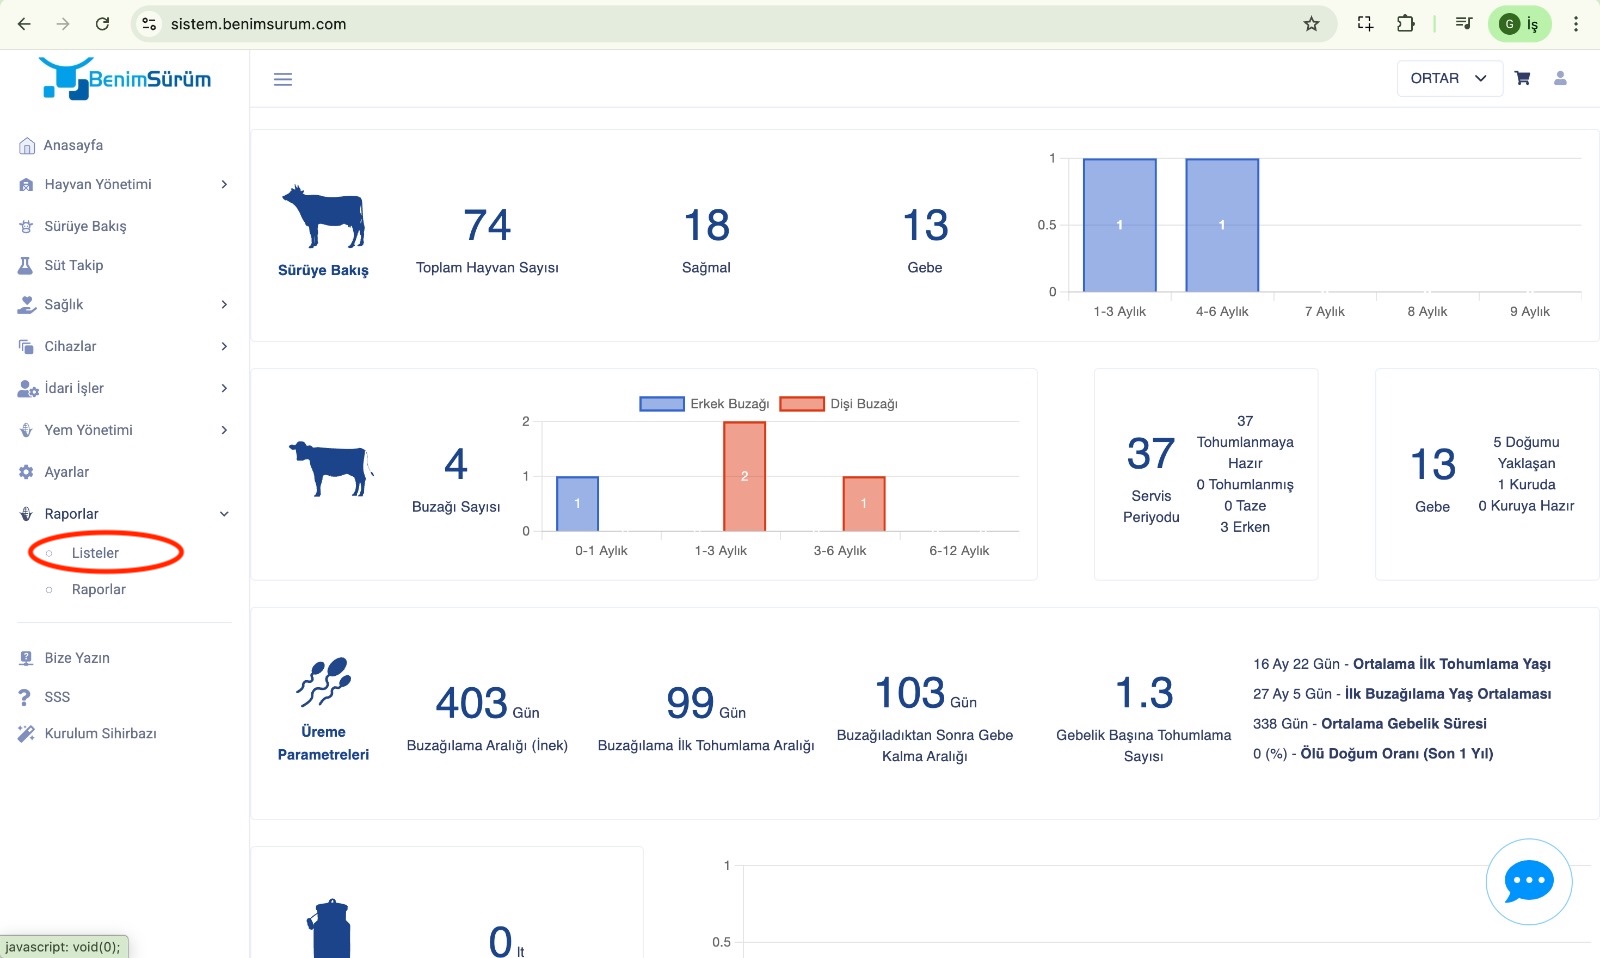
Task: Select Listeler under Raporlar
Action: pyautogui.click(x=95, y=553)
